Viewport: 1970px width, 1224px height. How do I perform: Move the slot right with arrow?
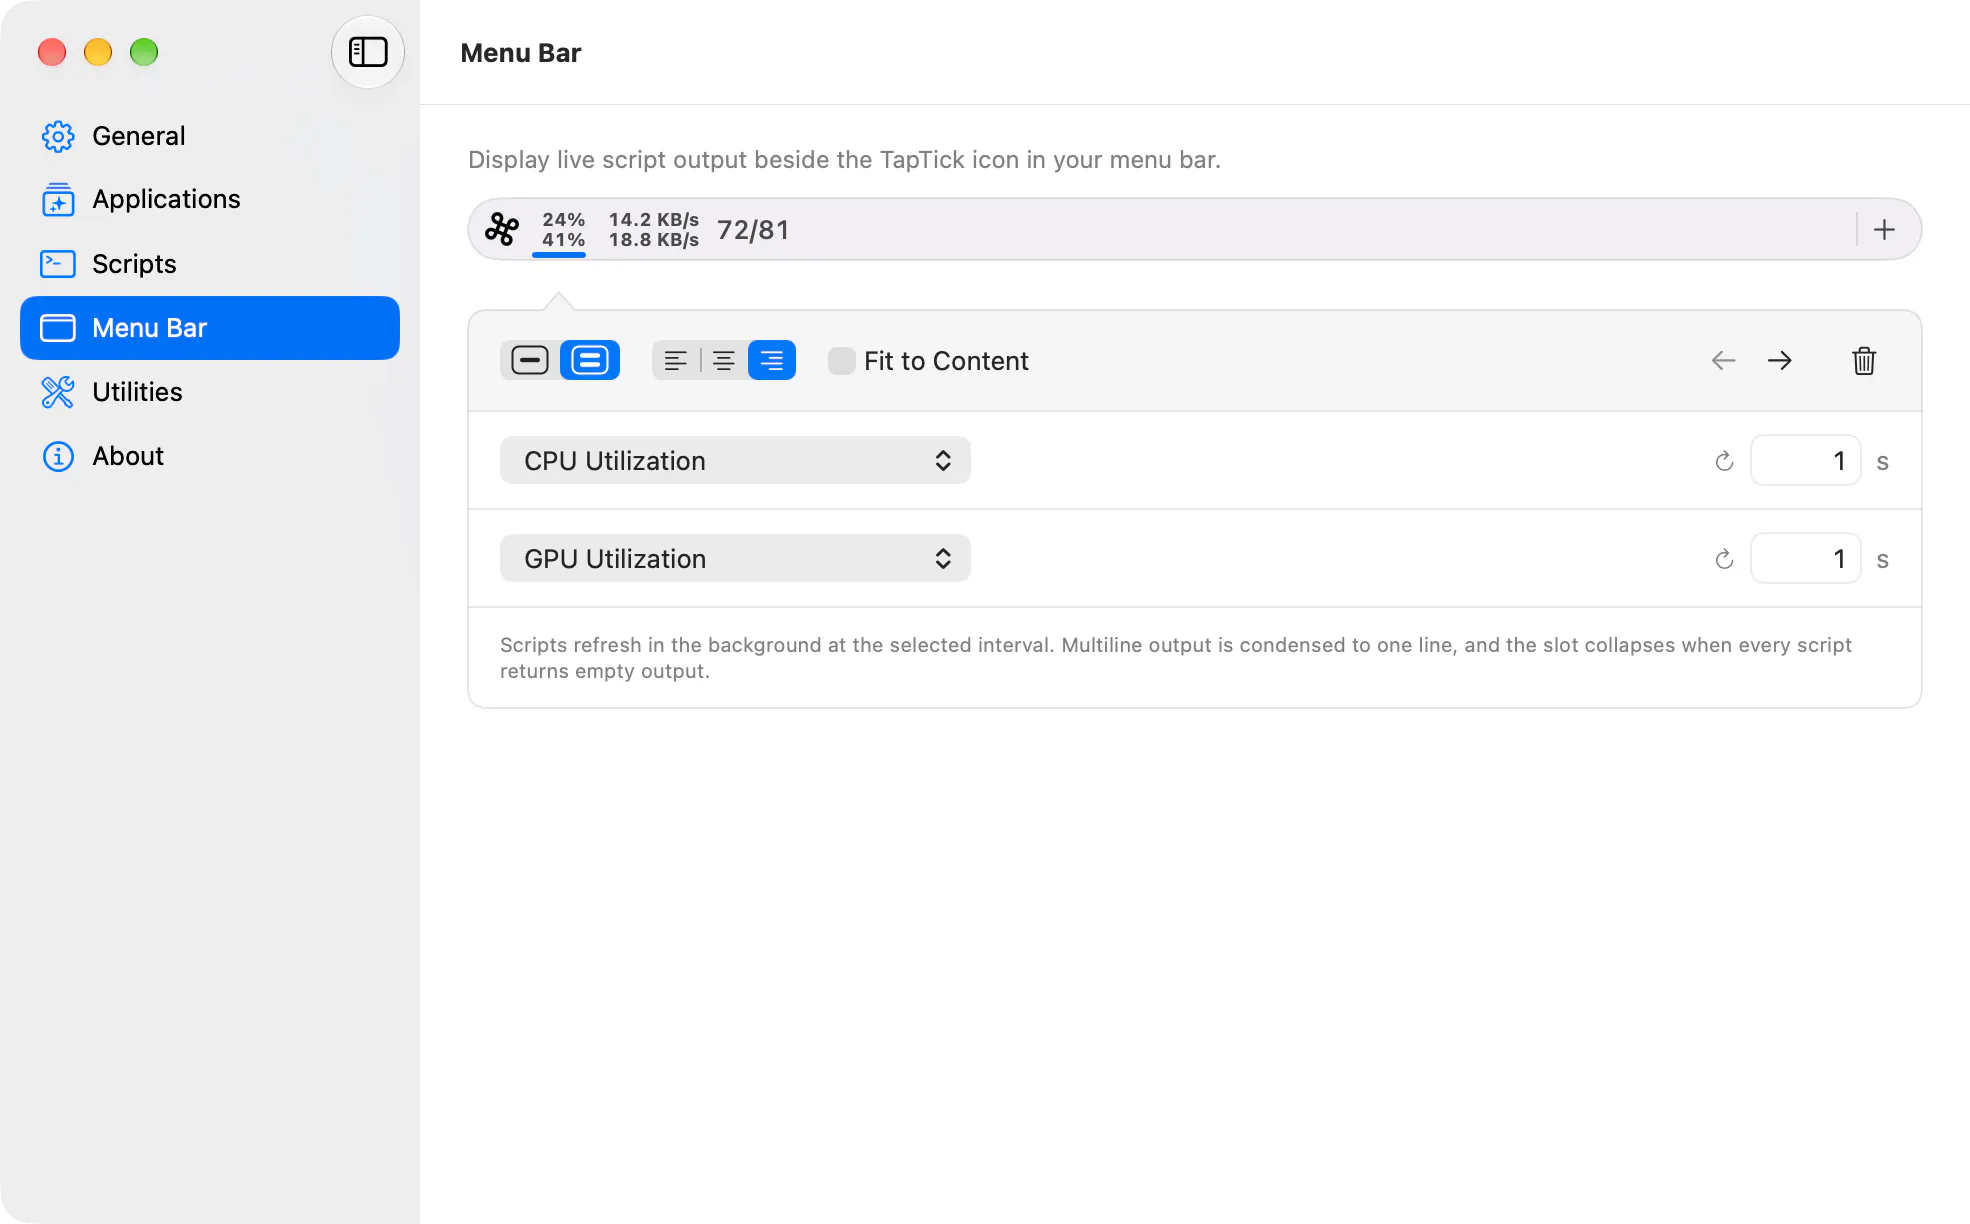click(x=1780, y=360)
